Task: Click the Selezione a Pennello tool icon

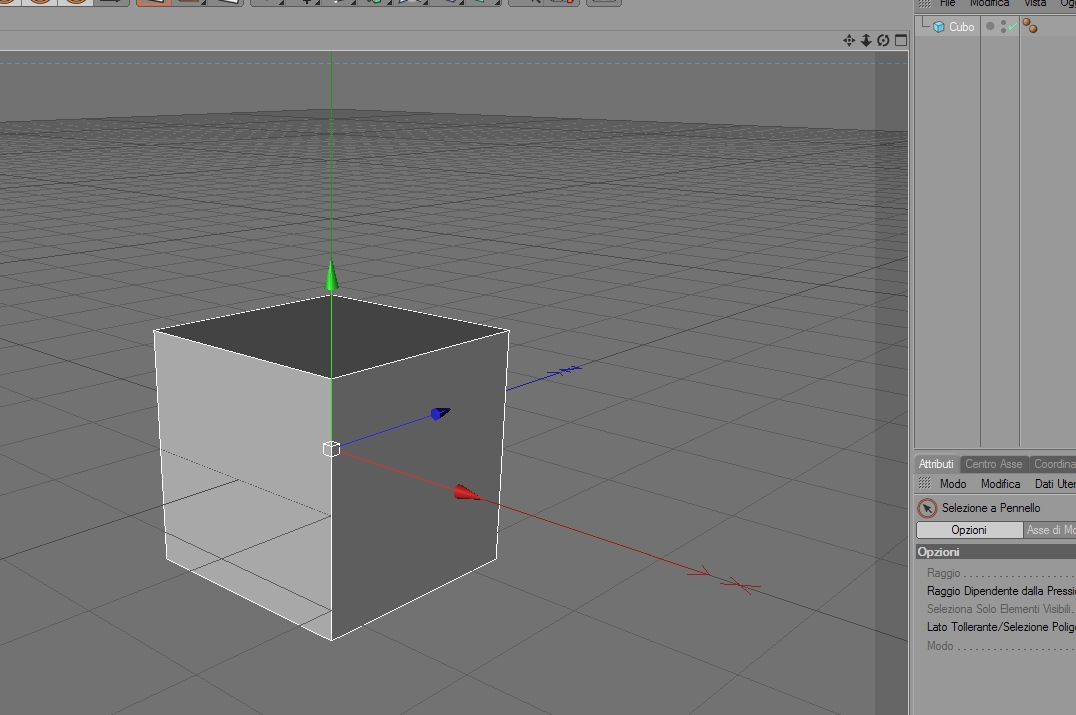Action: (x=927, y=508)
